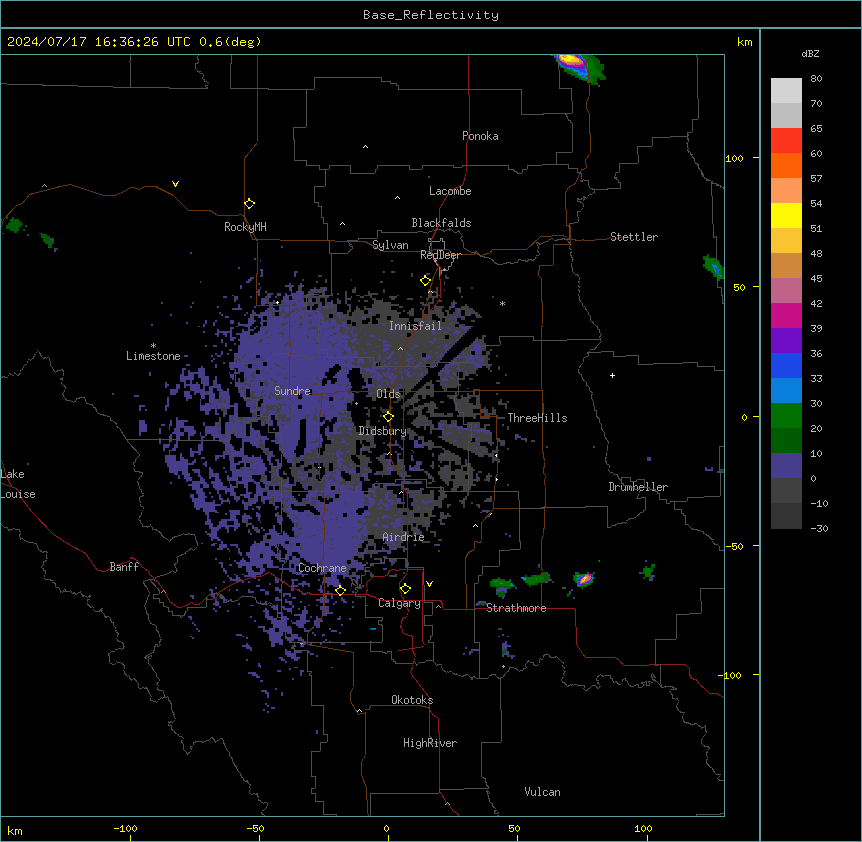Click the Vulcan label
The height and width of the screenshot is (842, 862).
point(542,792)
